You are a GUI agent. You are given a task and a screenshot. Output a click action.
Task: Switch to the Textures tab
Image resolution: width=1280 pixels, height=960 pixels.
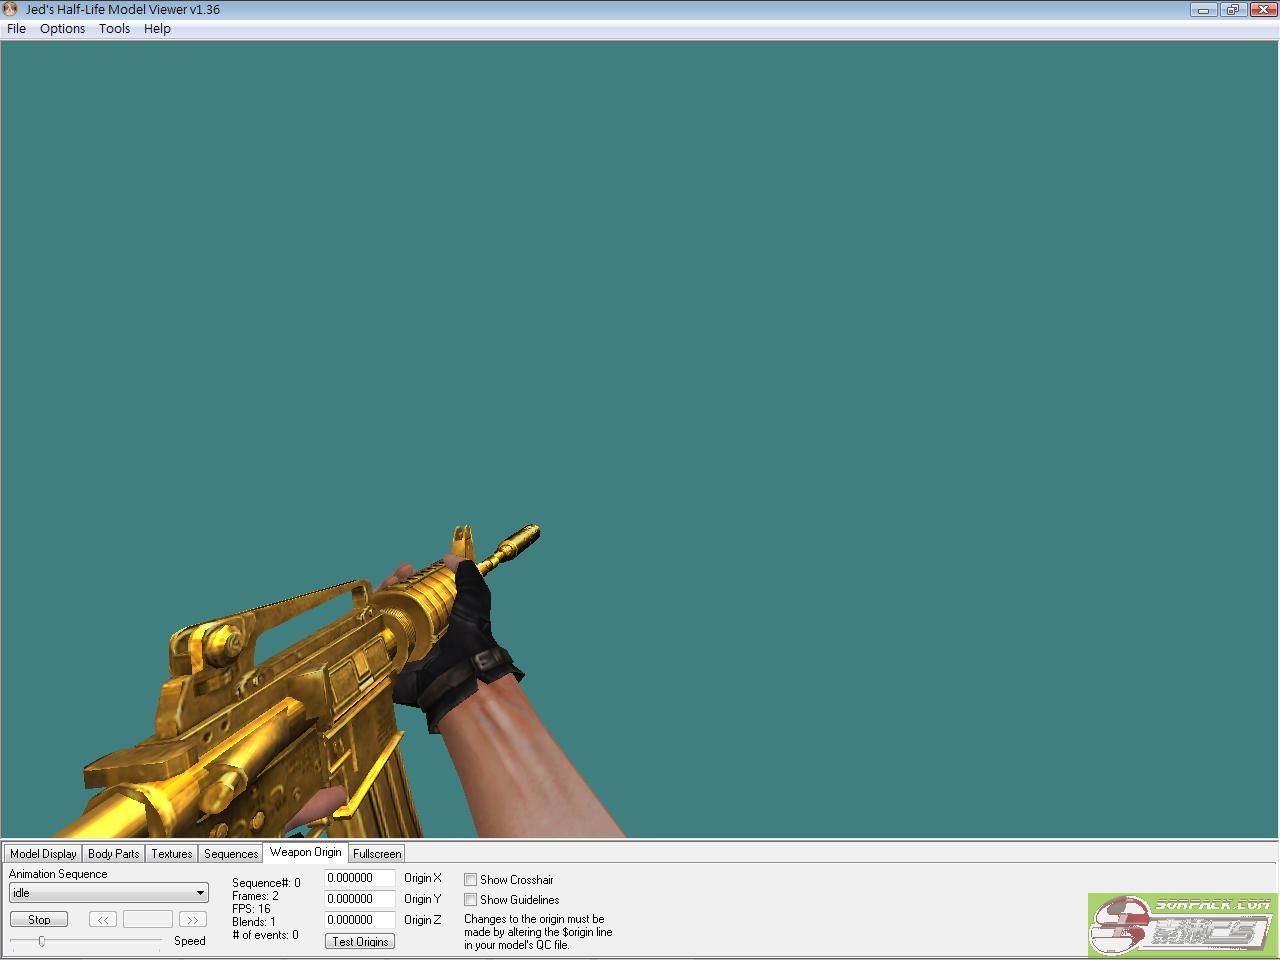[171, 853]
